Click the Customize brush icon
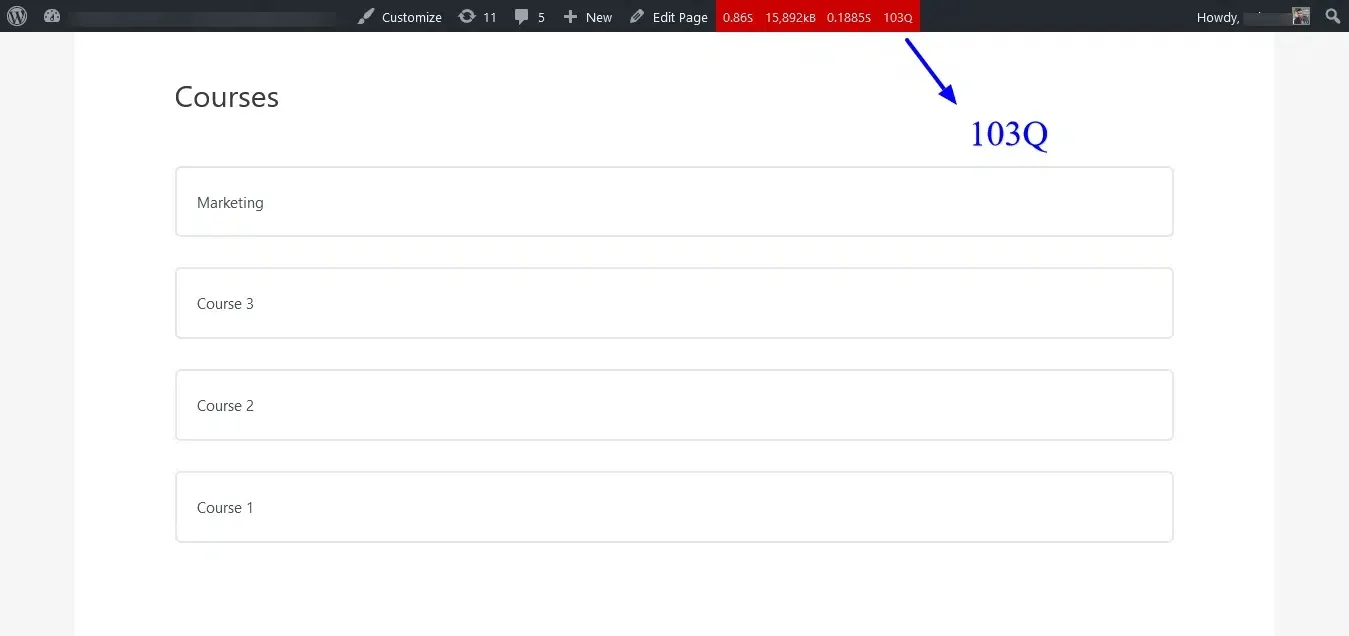 (366, 16)
